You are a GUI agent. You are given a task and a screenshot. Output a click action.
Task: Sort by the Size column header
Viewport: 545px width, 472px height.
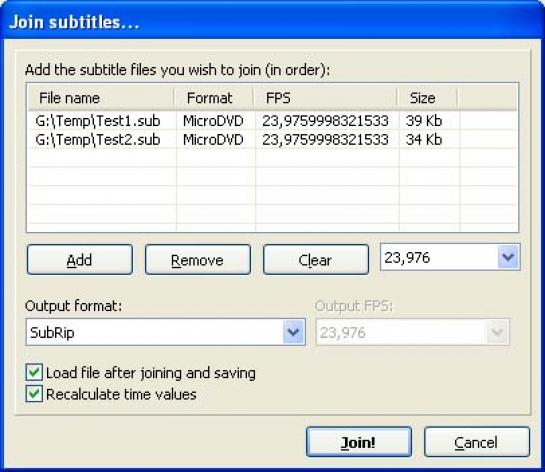coord(427,98)
